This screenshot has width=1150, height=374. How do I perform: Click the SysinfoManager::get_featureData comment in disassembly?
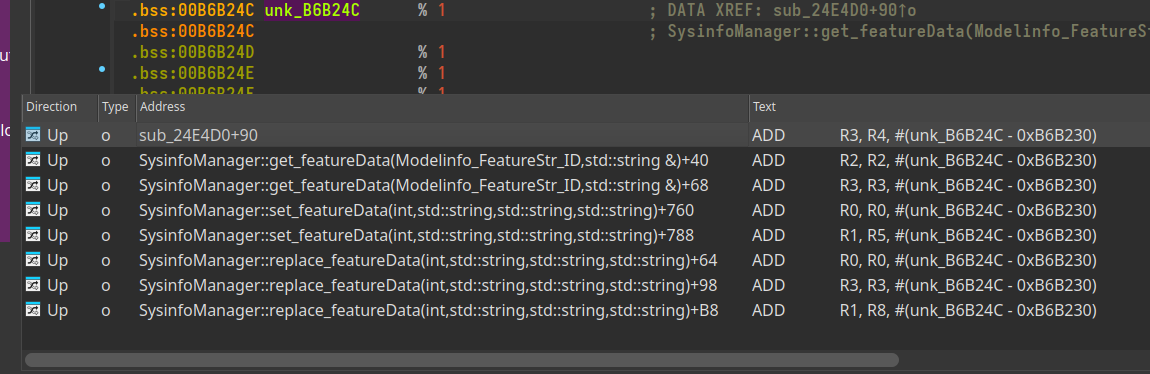(899, 32)
